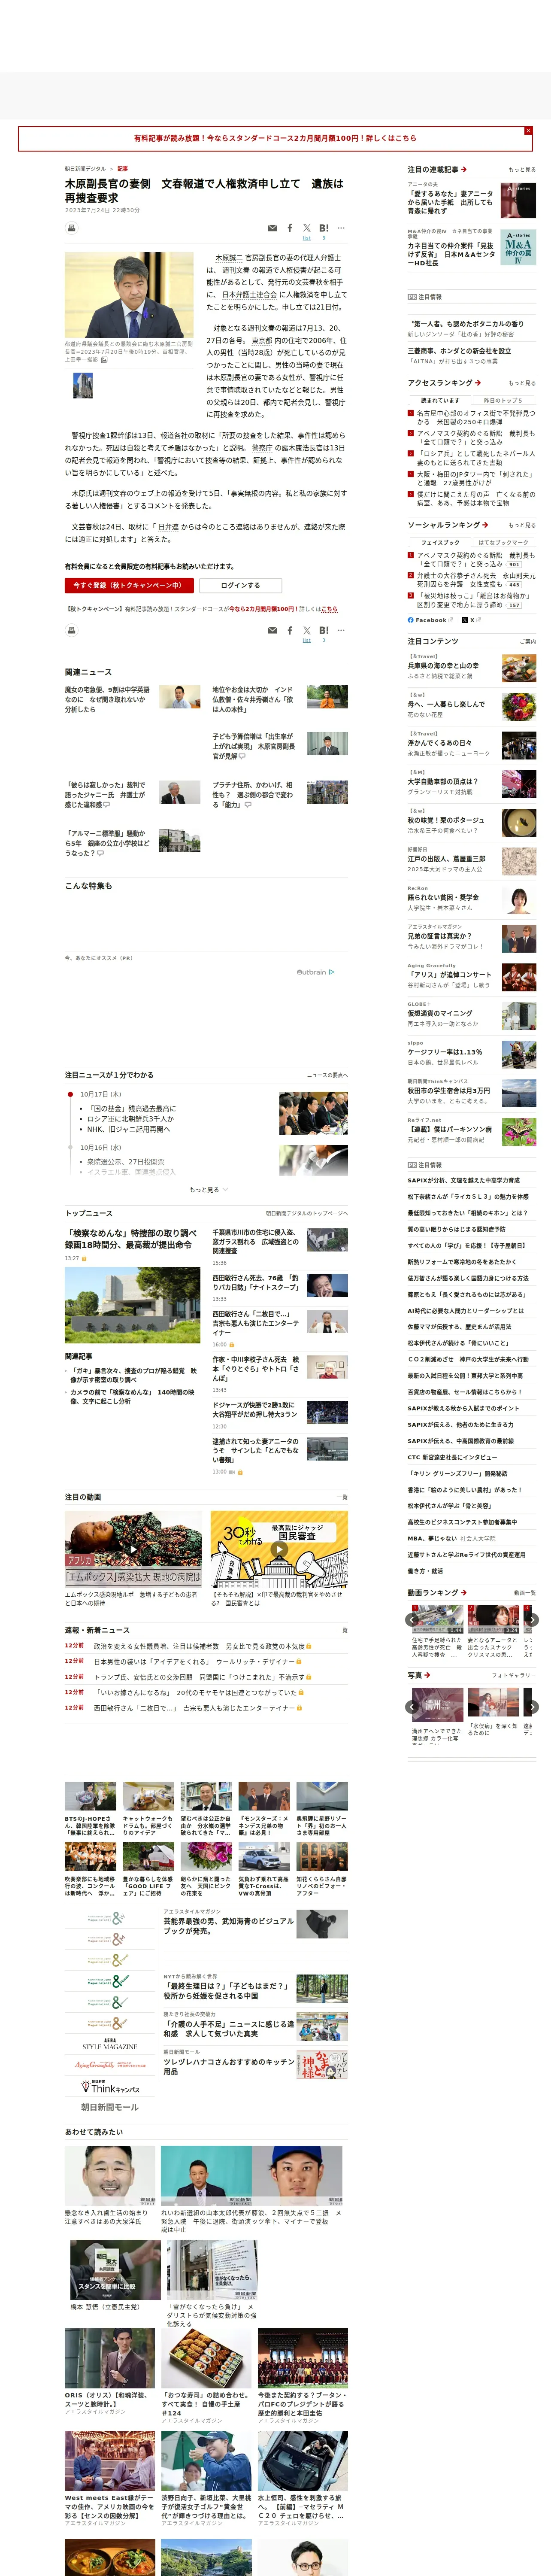Share article by email from top toolbar

[x=272, y=228]
